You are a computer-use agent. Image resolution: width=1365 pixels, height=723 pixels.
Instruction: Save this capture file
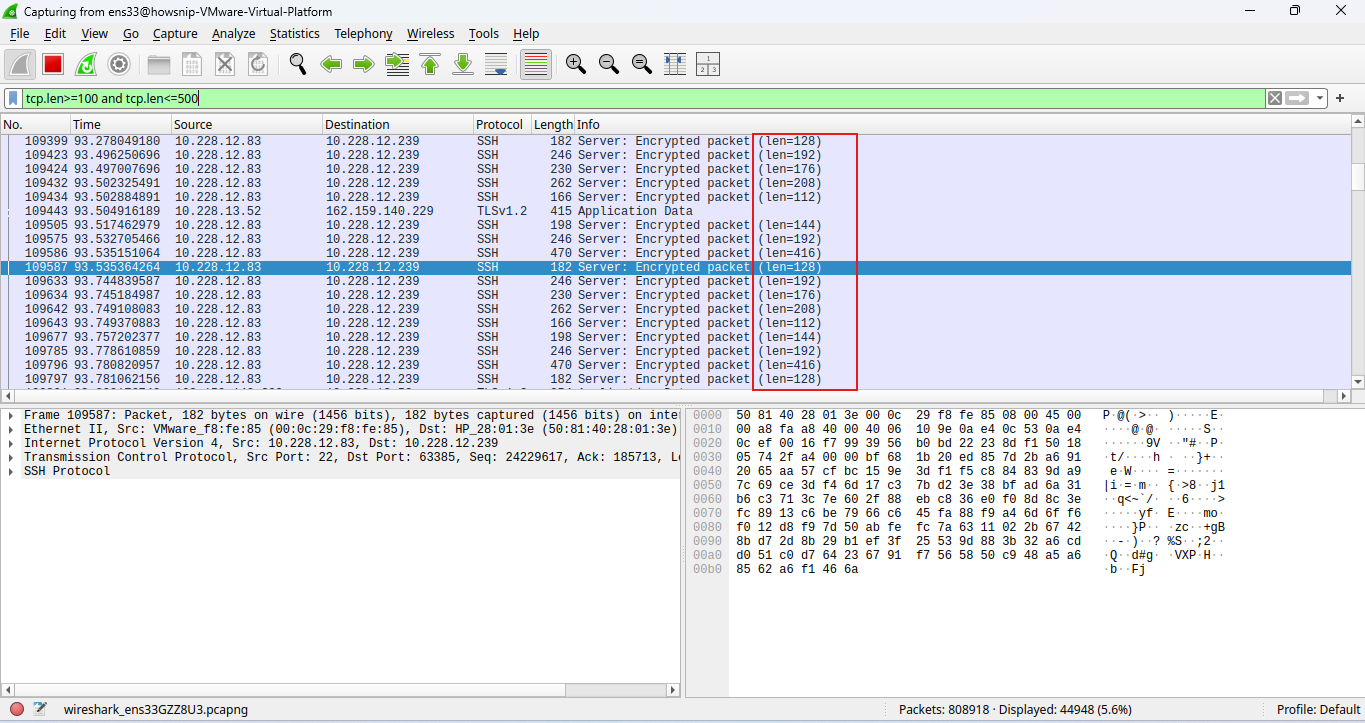tap(192, 64)
